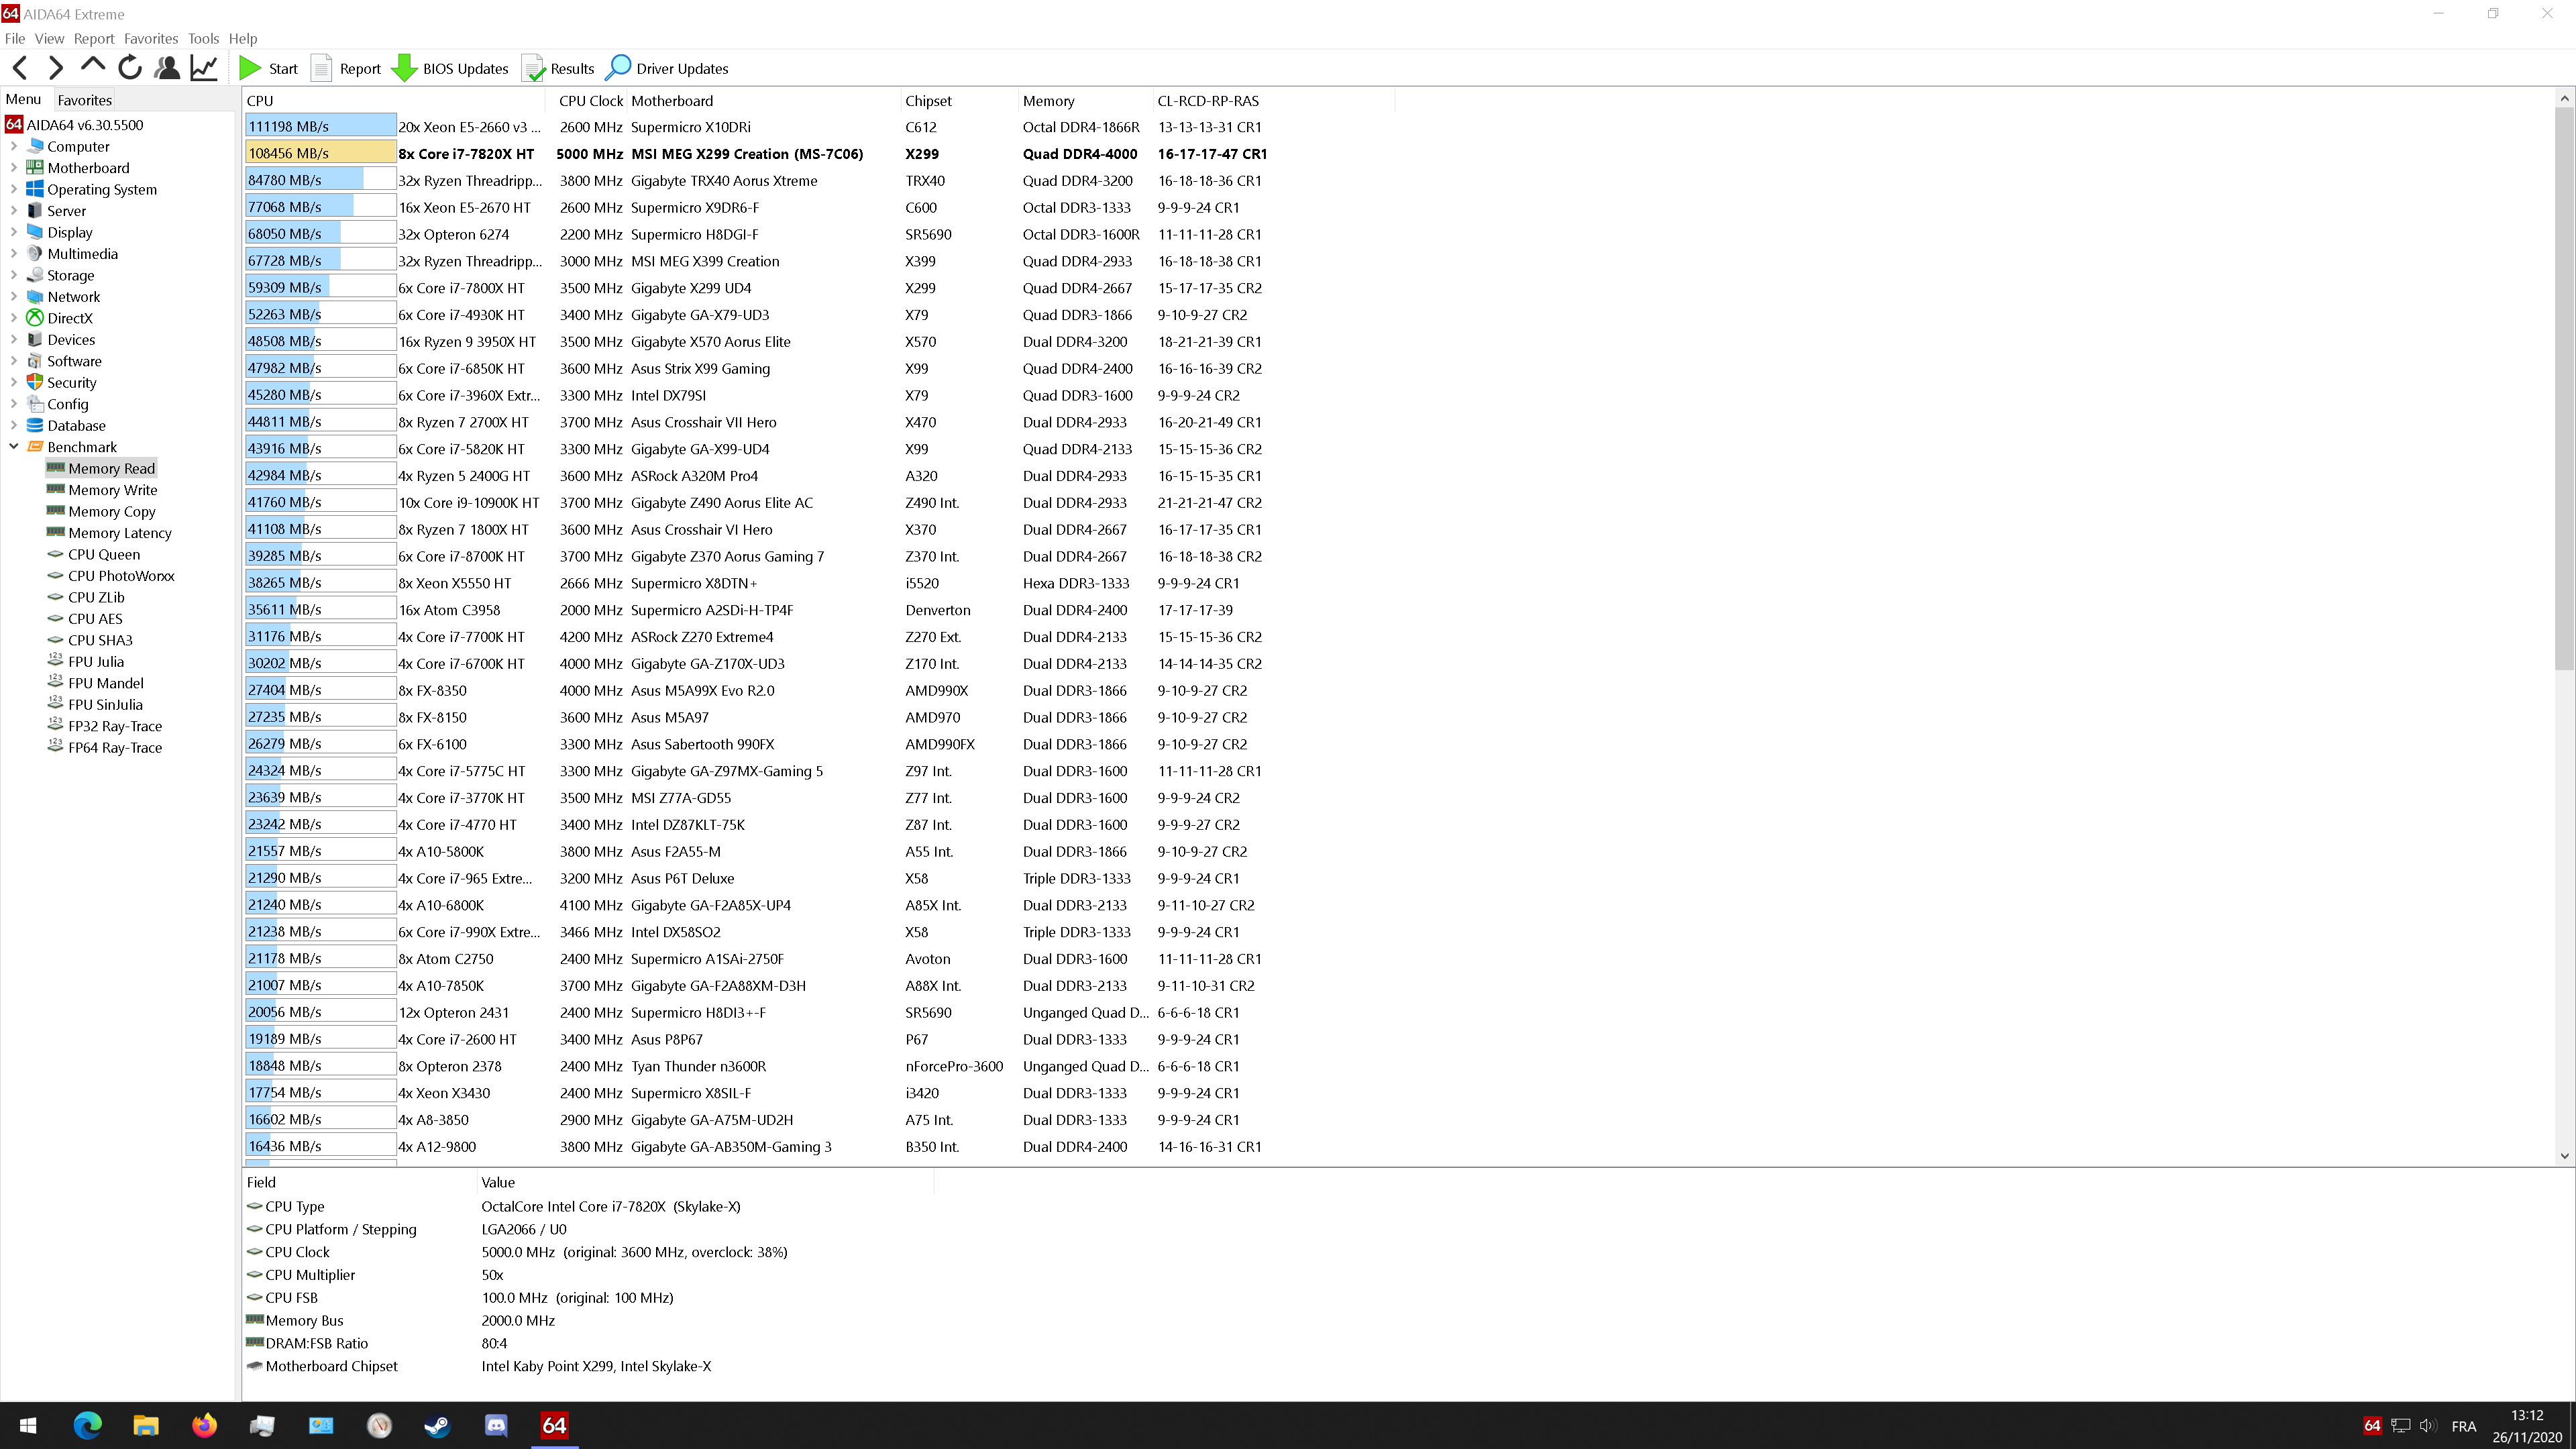
Task: Select the Devices icon in the tree
Action: pyautogui.click(x=35, y=340)
